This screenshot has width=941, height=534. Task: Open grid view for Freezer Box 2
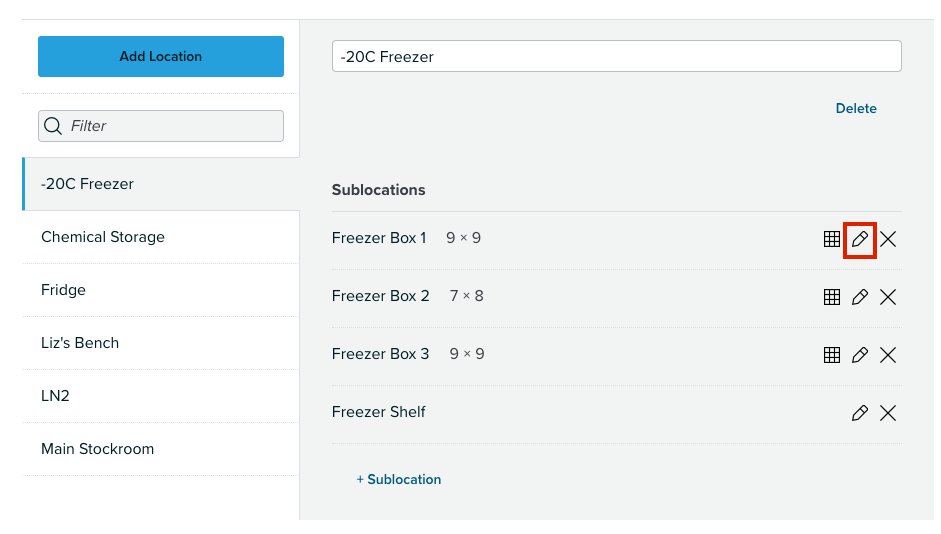(x=832, y=297)
